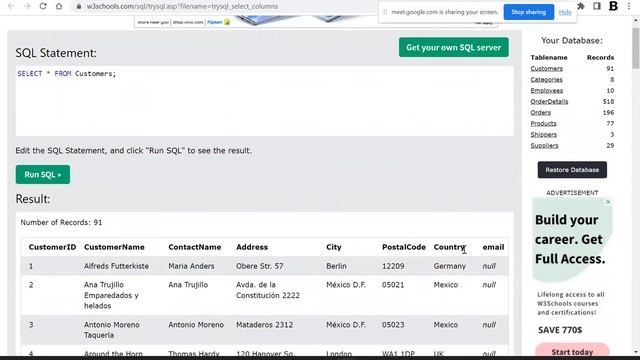Stop sharing the screen
640x360 pixels.
click(x=529, y=12)
